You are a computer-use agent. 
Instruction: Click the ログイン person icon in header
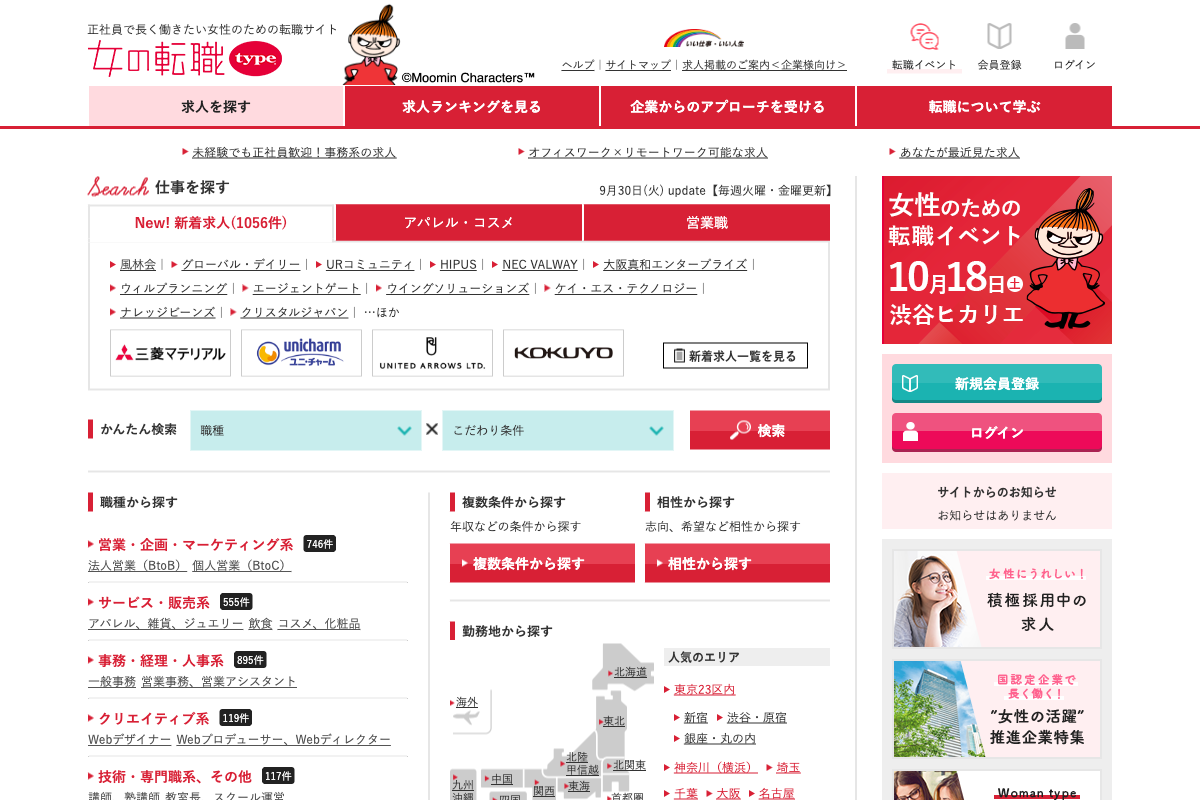click(x=1074, y=38)
